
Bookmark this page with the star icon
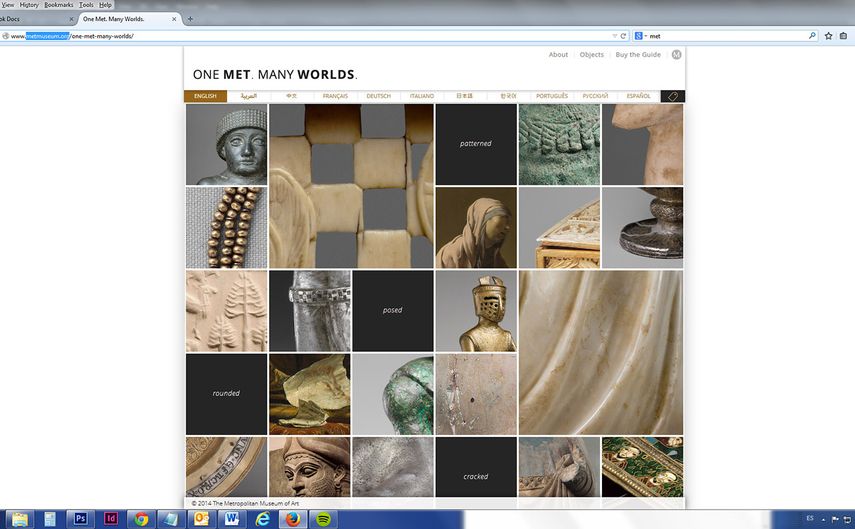click(828, 36)
